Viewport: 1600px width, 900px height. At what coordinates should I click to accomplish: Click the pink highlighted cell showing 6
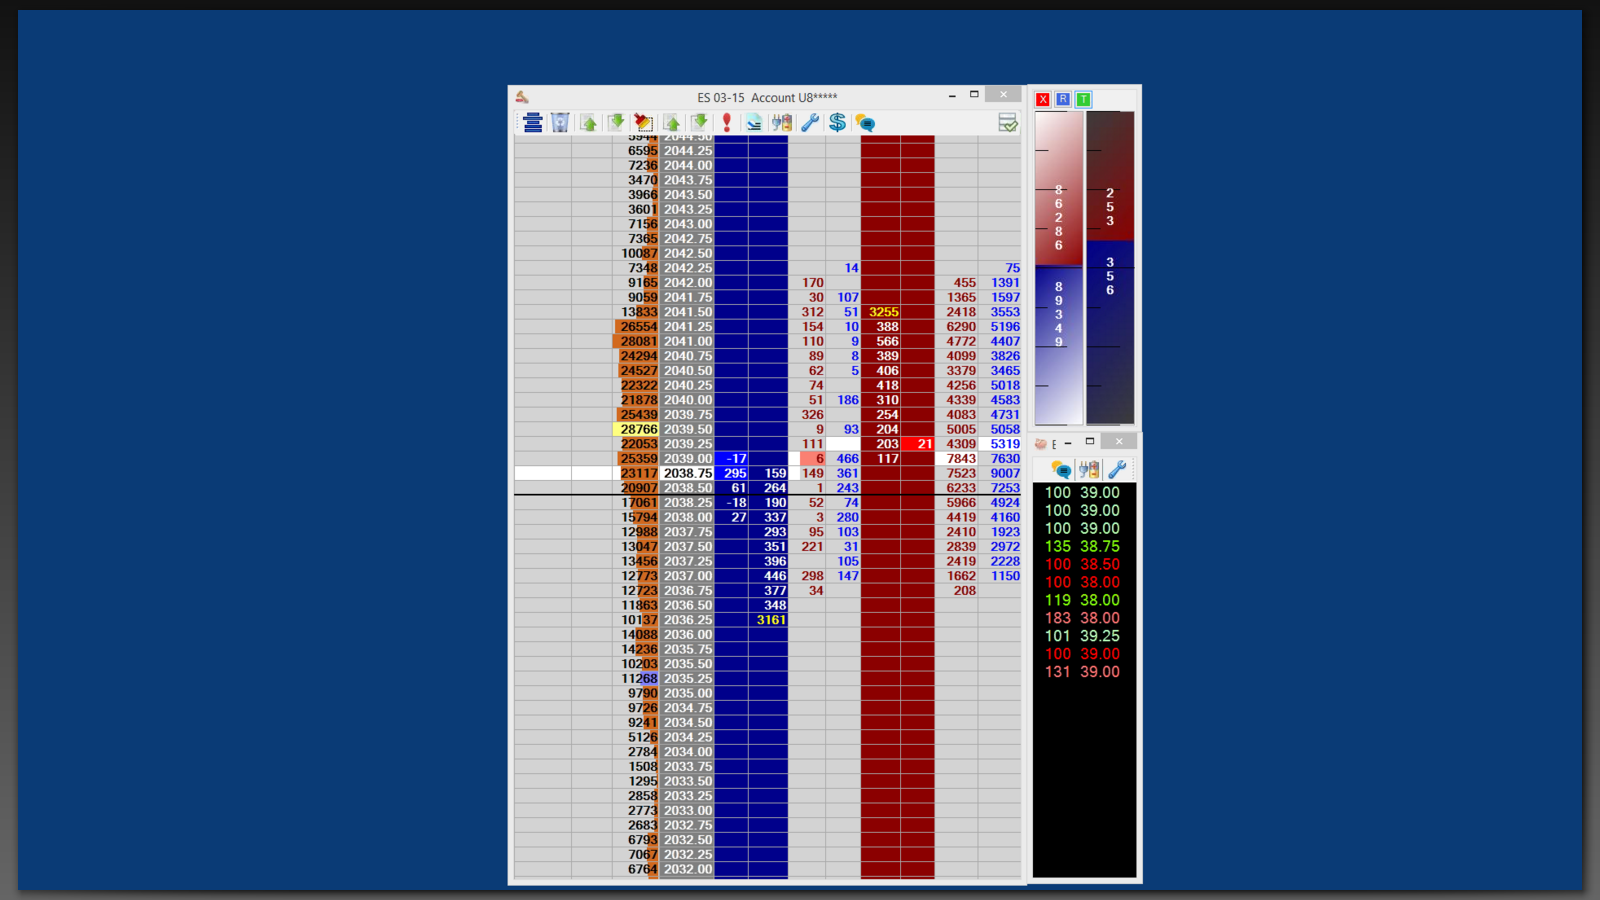click(812, 459)
